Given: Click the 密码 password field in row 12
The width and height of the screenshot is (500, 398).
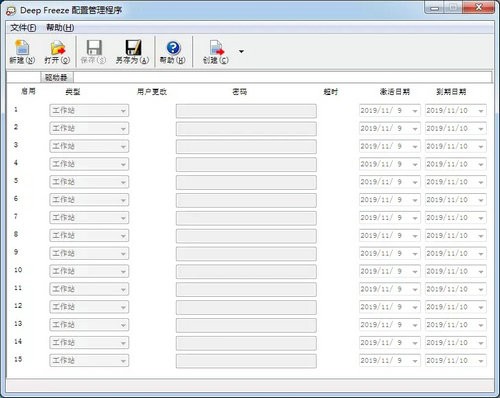Looking at the screenshot, I should (x=246, y=307).
